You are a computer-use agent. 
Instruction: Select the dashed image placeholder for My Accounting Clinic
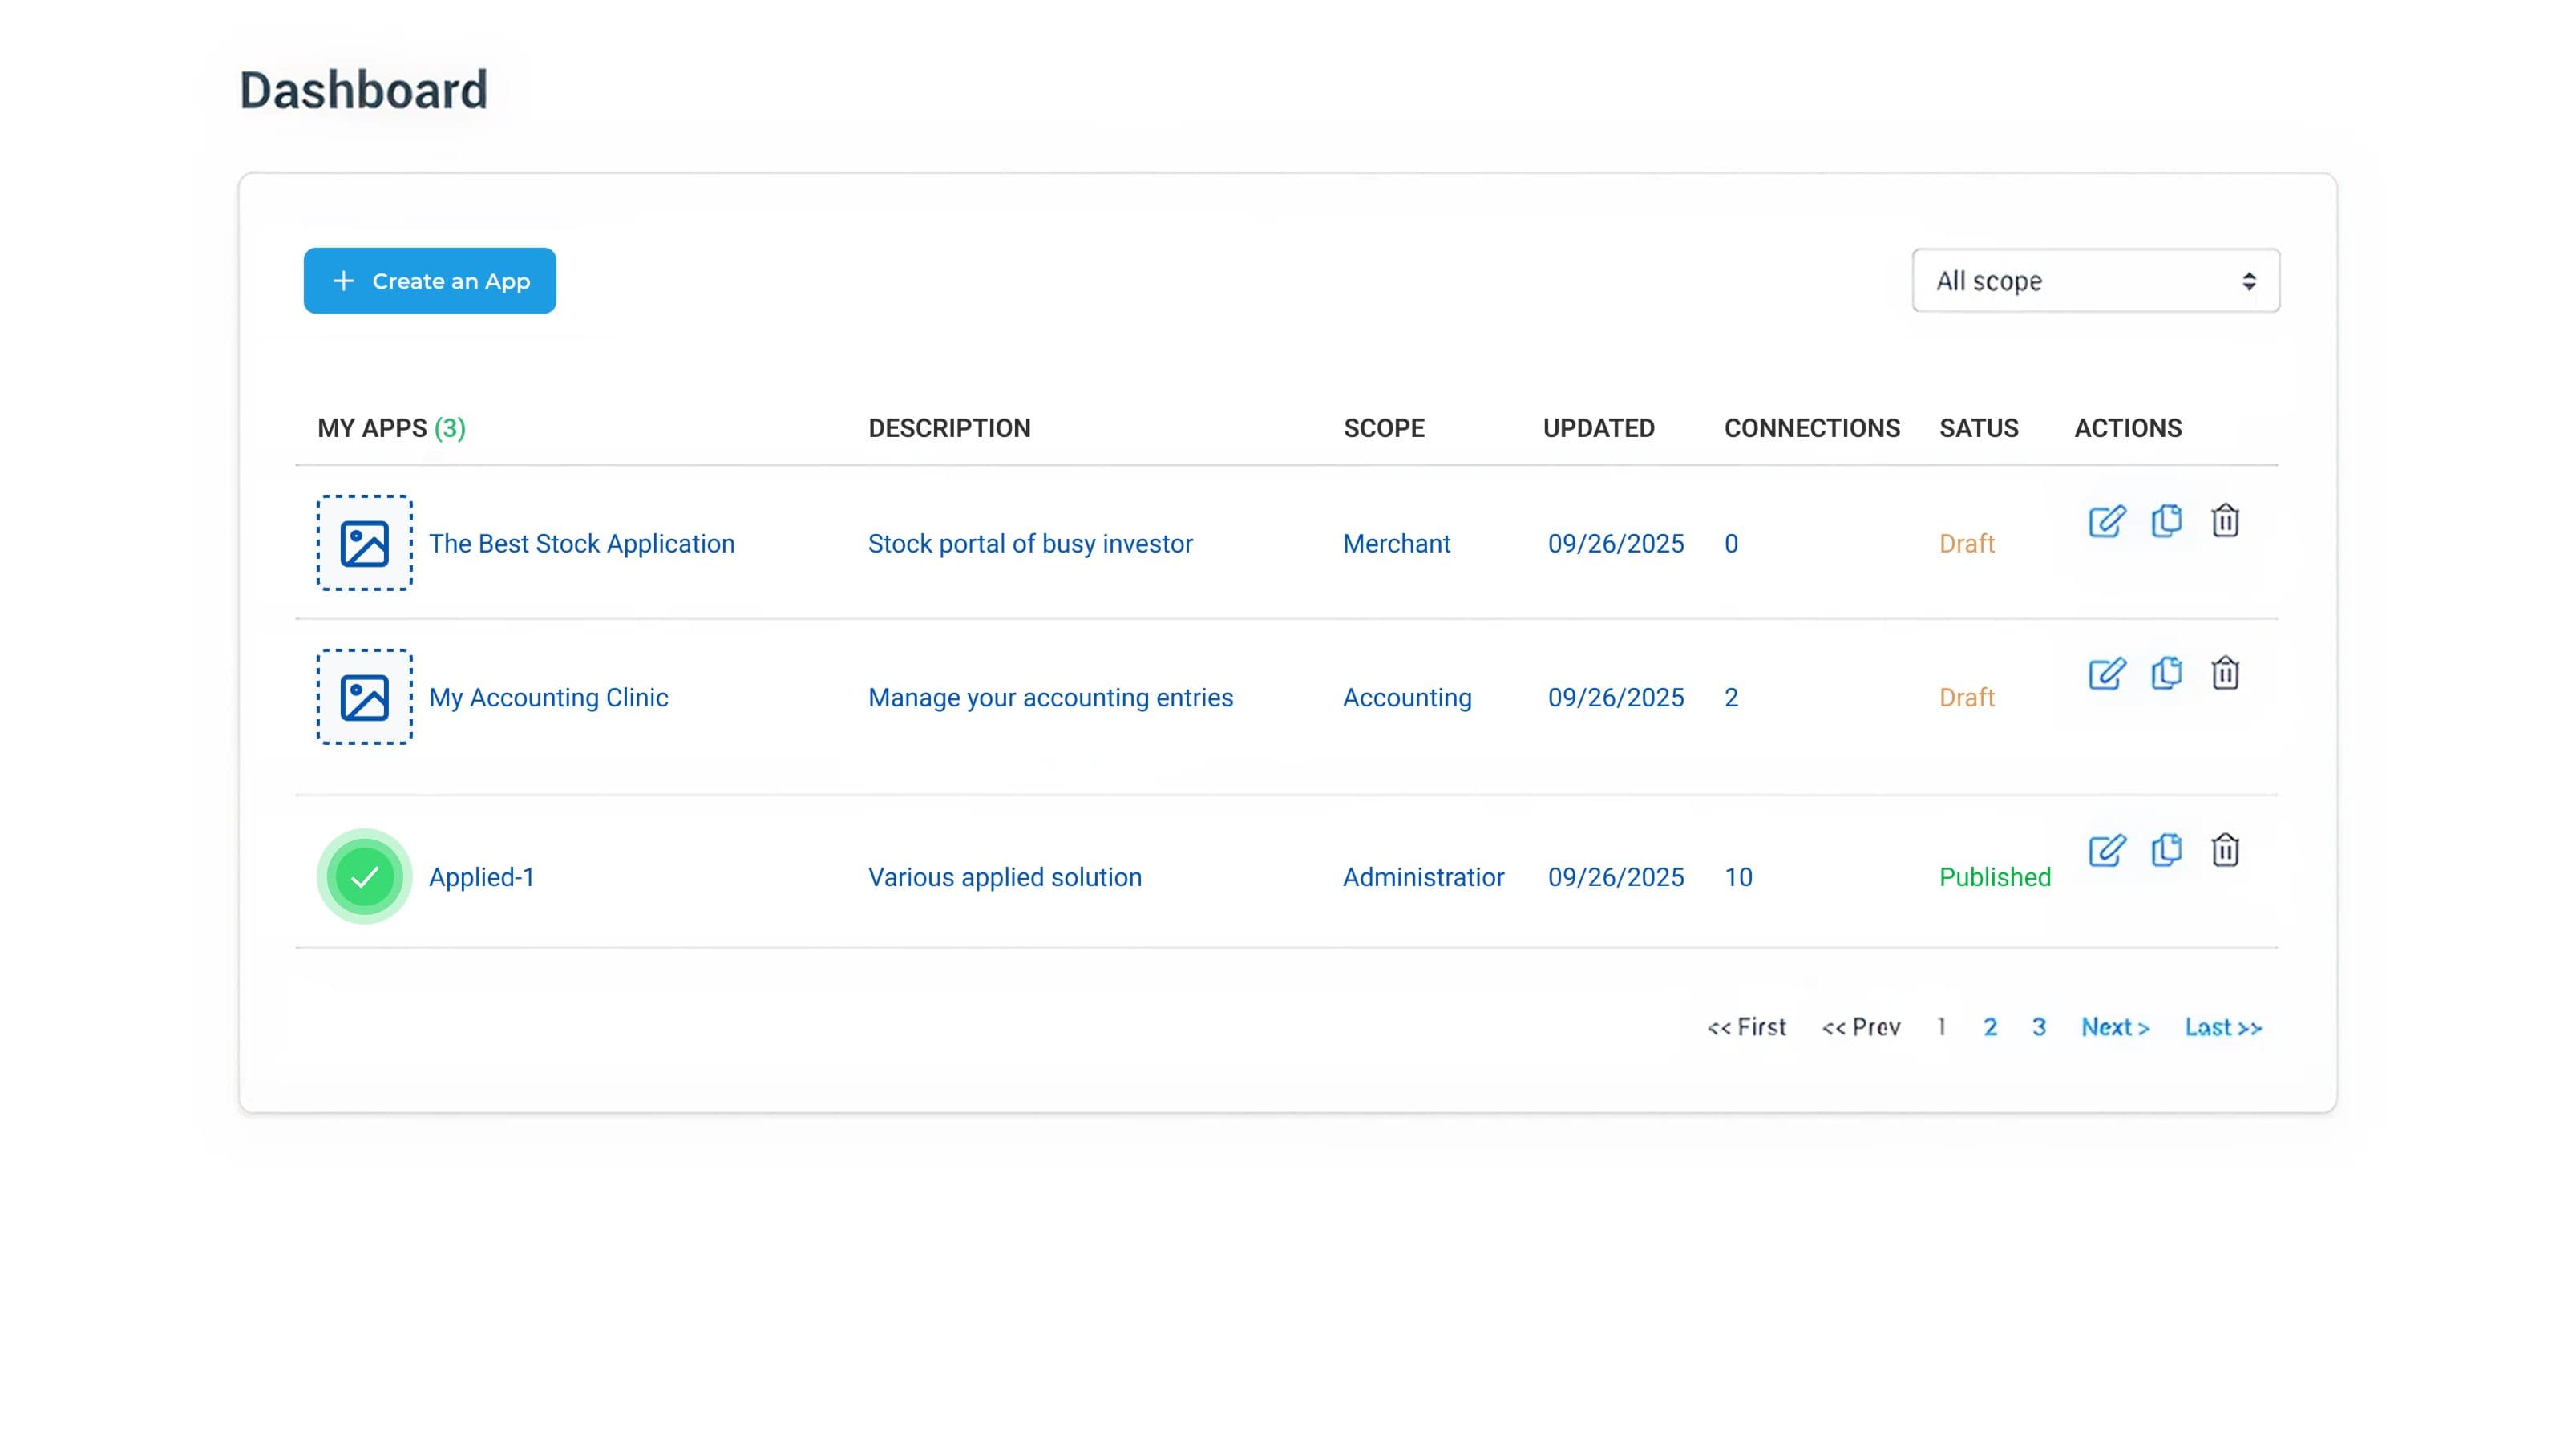[x=364, y=697]
